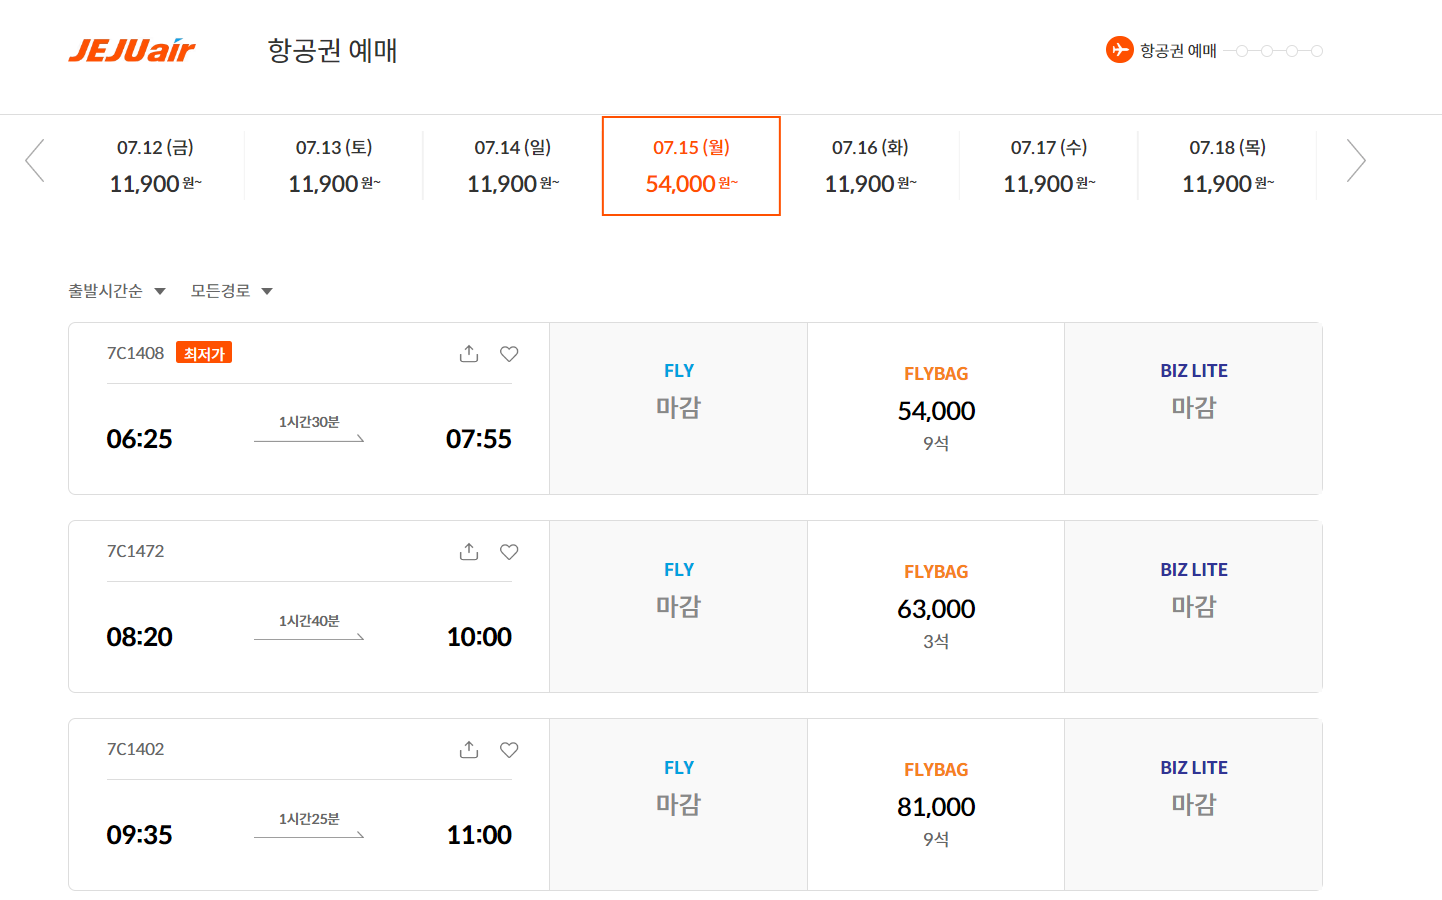Expand earlier dates with the left chevron
The width and height of the screenshot is (1442, 900).
35,160
